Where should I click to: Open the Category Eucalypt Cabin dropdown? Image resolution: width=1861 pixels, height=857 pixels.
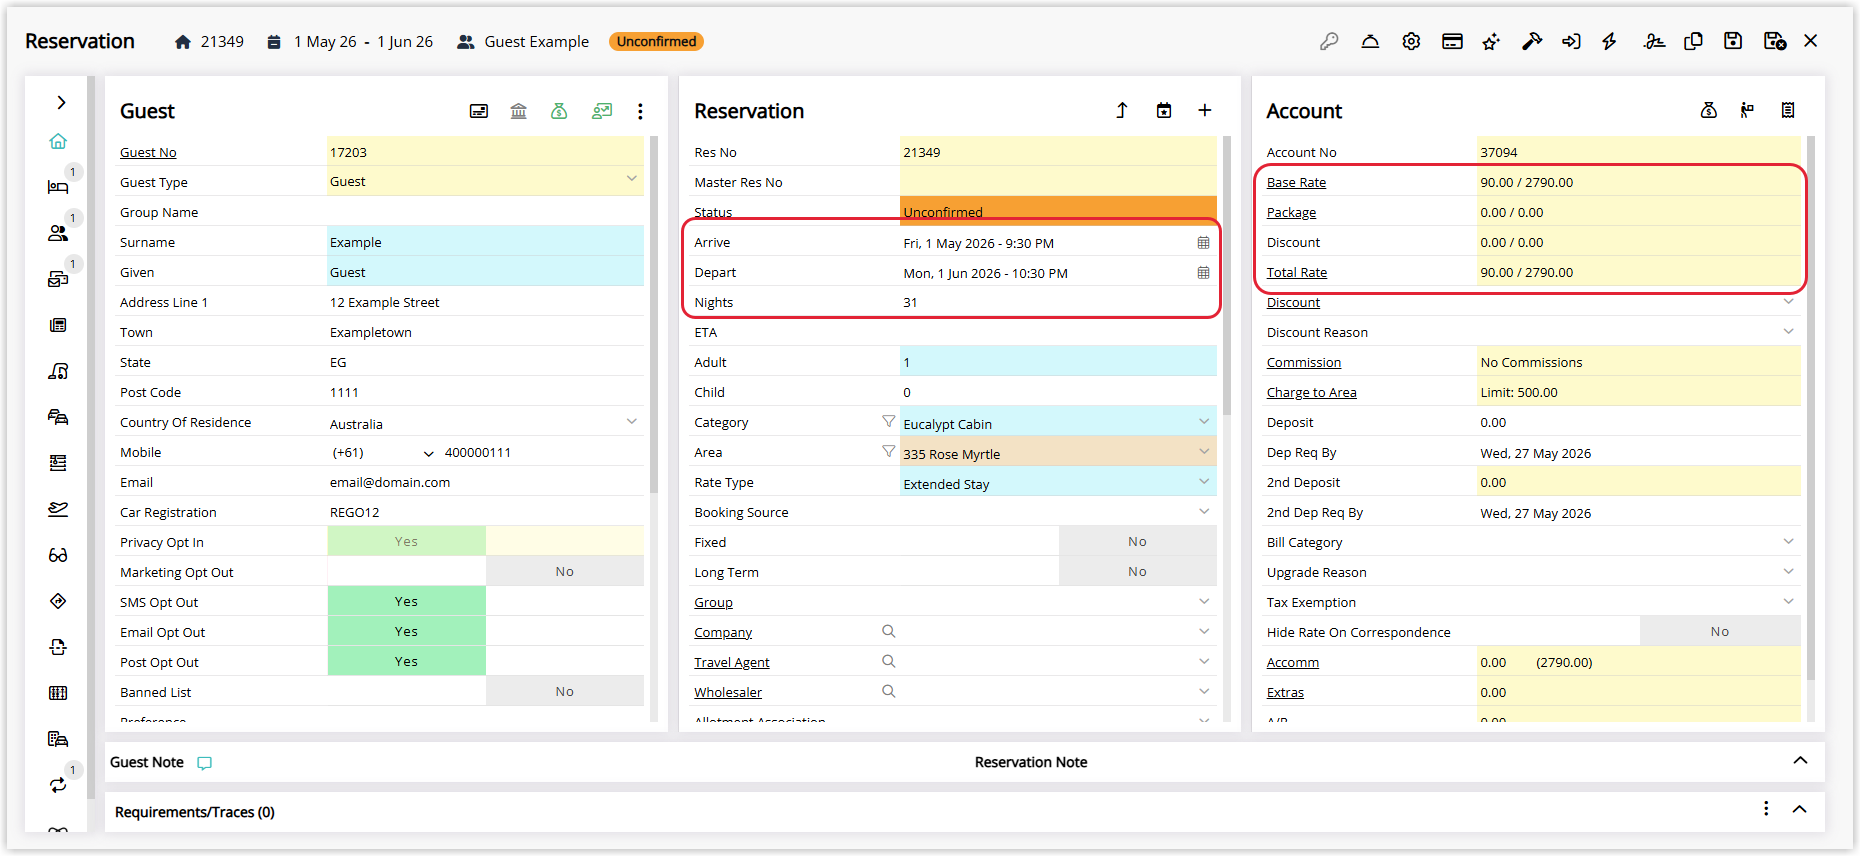(x=1204, y=421)
